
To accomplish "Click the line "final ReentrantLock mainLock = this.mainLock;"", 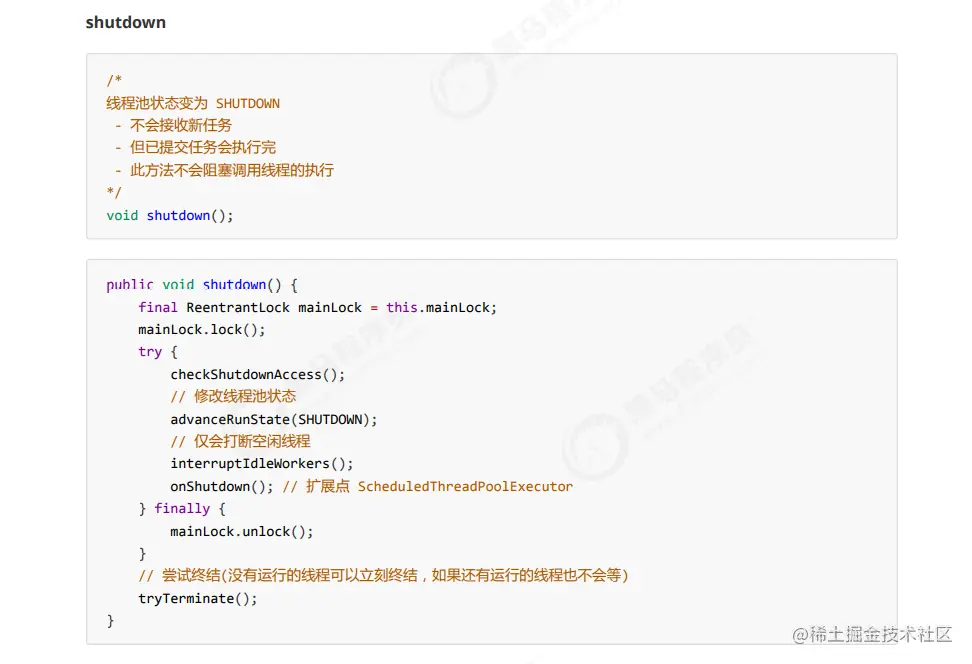I will click(317, 308).
